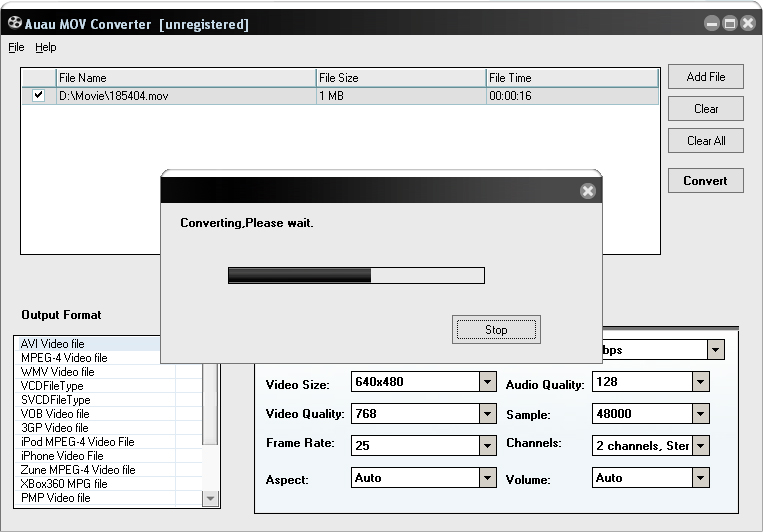This screenshot has width=763, height=532.
Task: Click the Add File button
Action: tap(706, 77)
